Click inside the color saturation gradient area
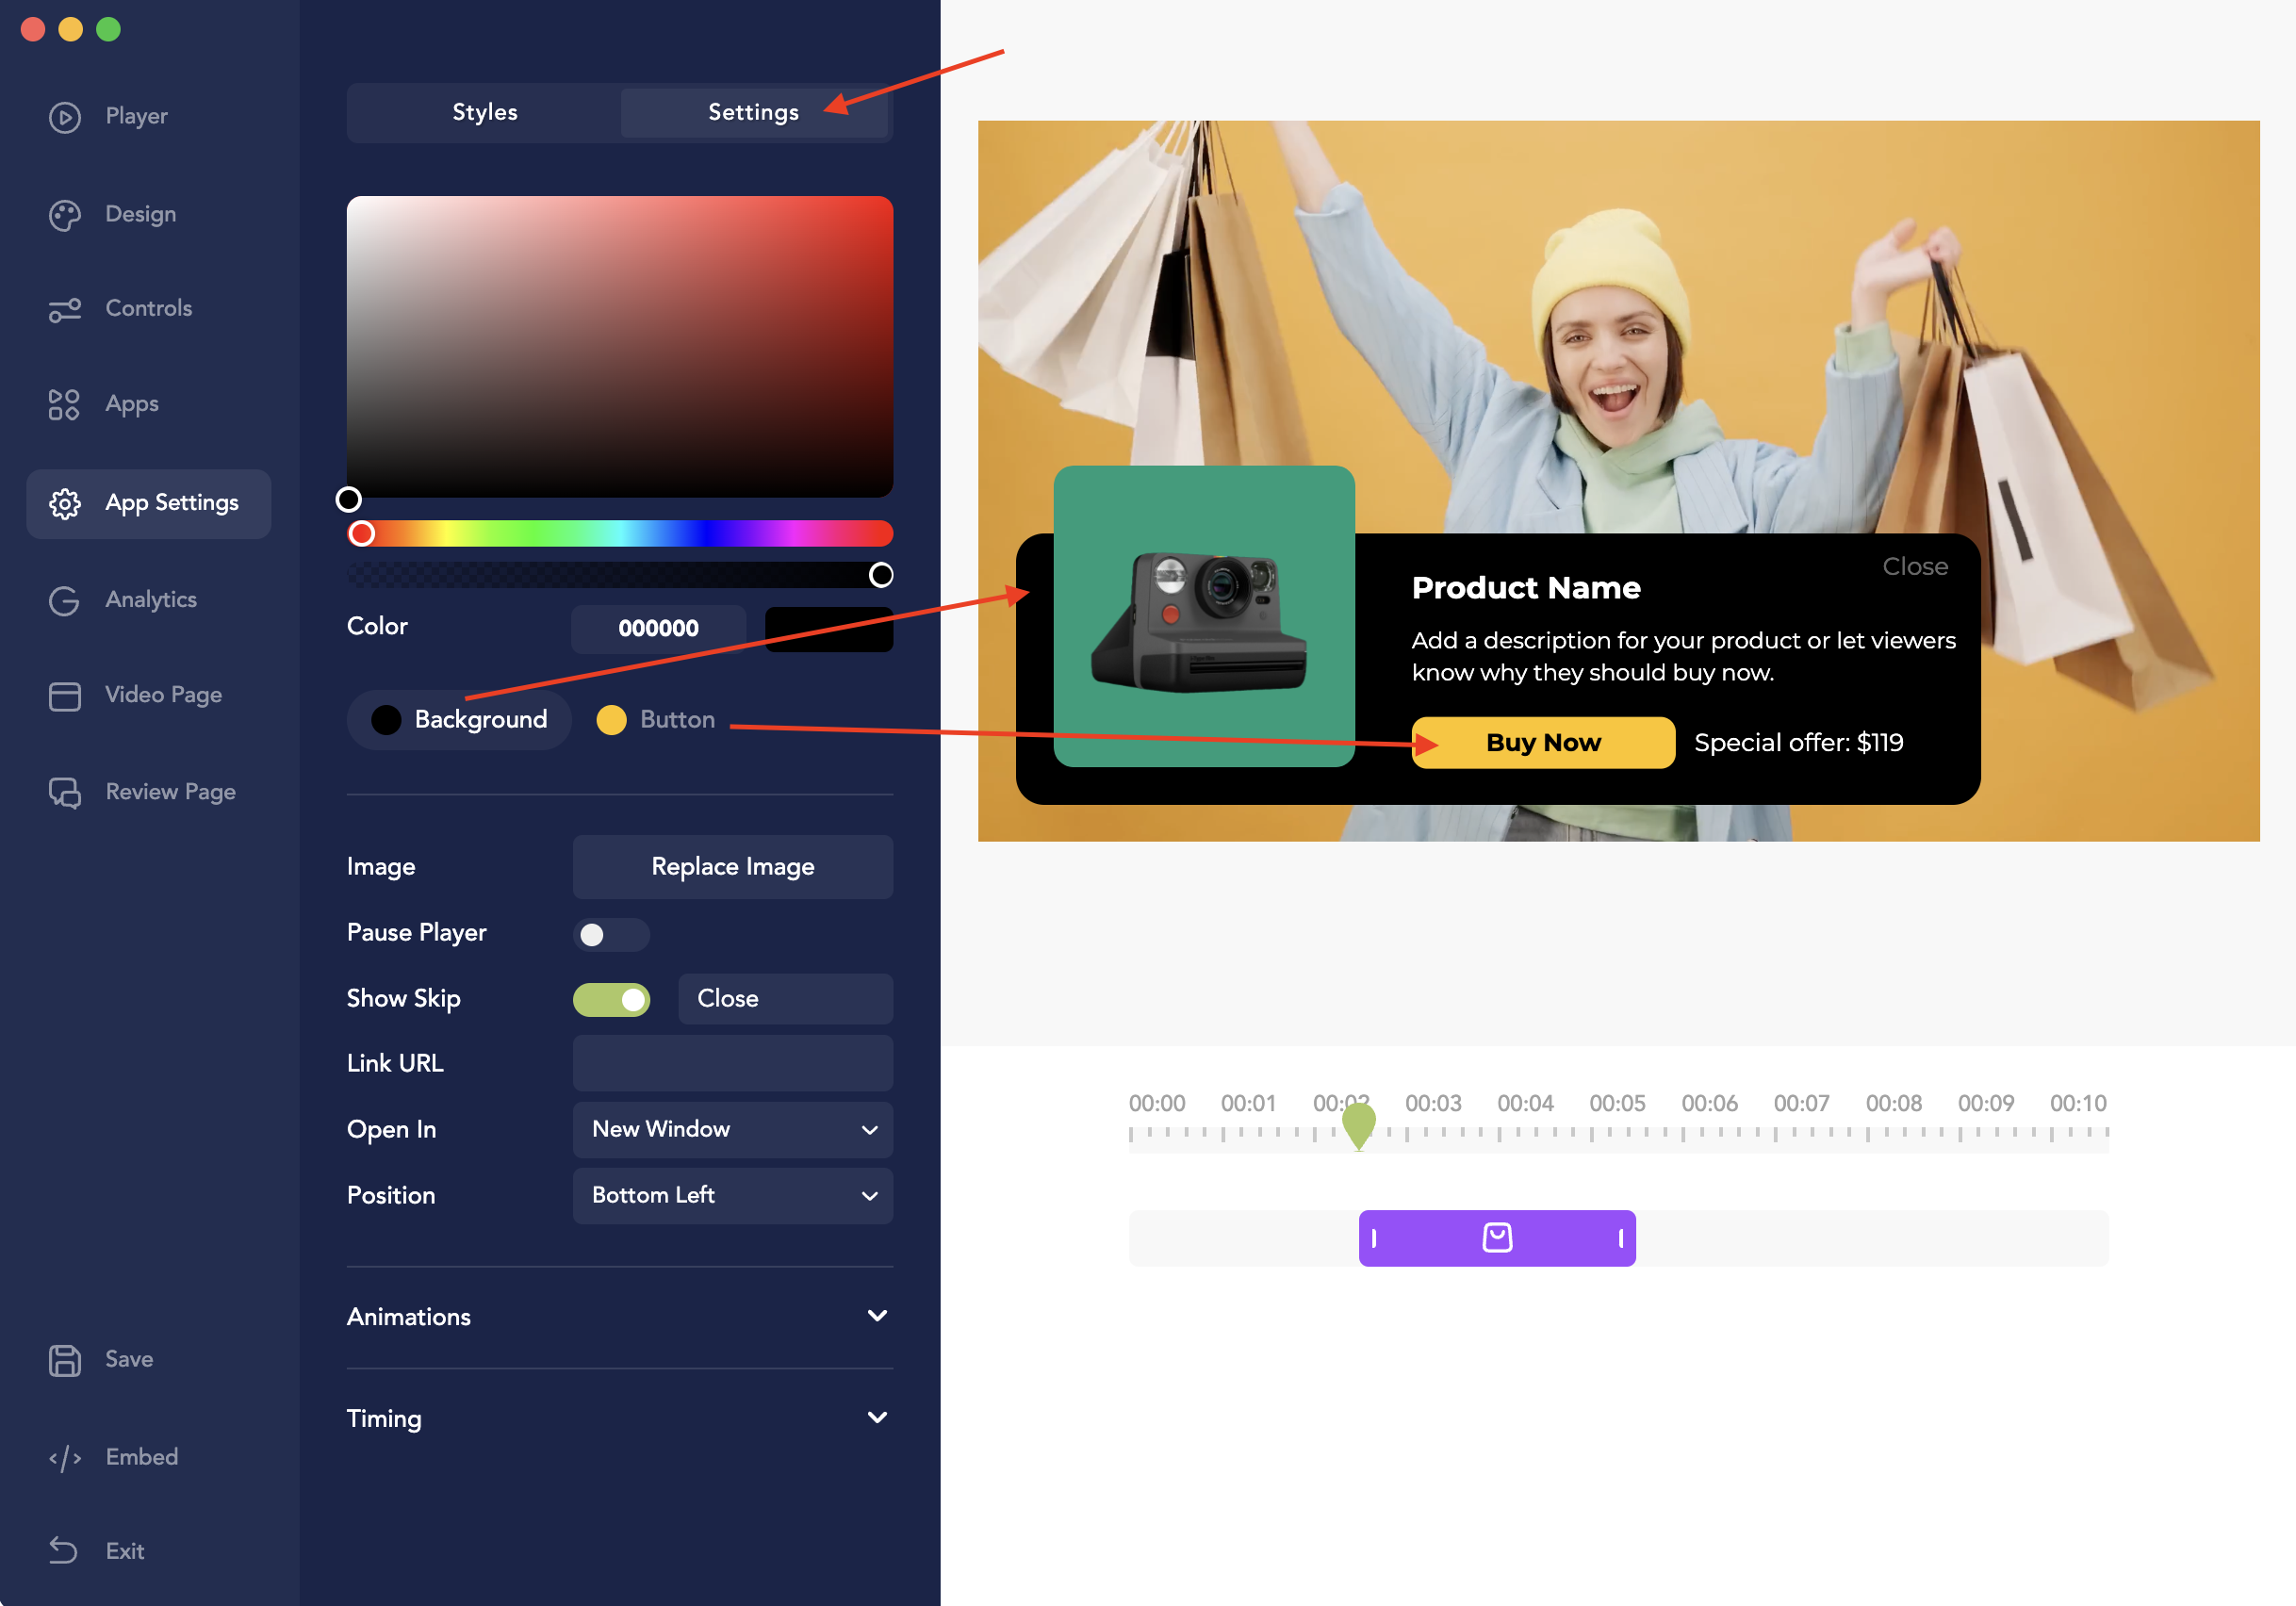This screenshot has width=2296, height=1606. tap(619, 346)
